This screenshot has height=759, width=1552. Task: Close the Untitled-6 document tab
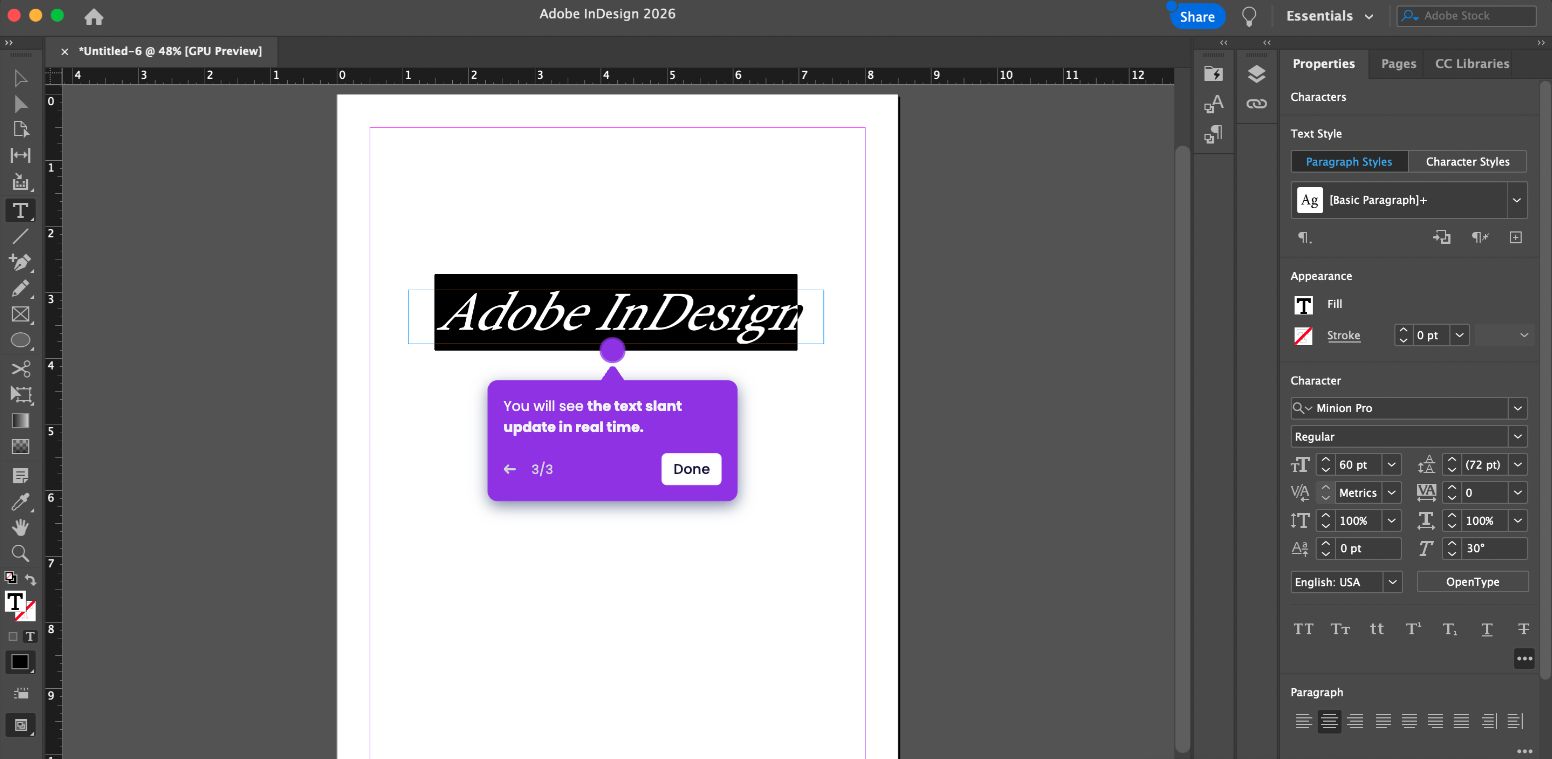tap(65, 51)
